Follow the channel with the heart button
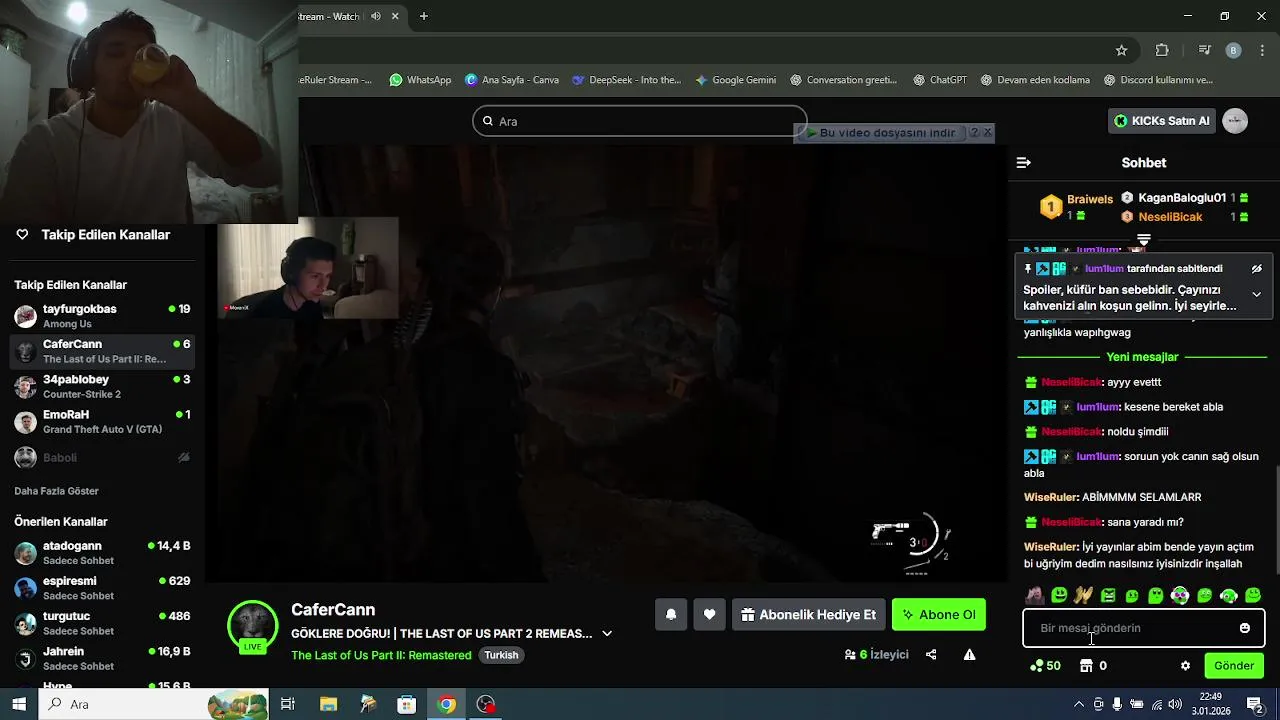The height and width of the screenshot is (720, 1280). [709, 615]
